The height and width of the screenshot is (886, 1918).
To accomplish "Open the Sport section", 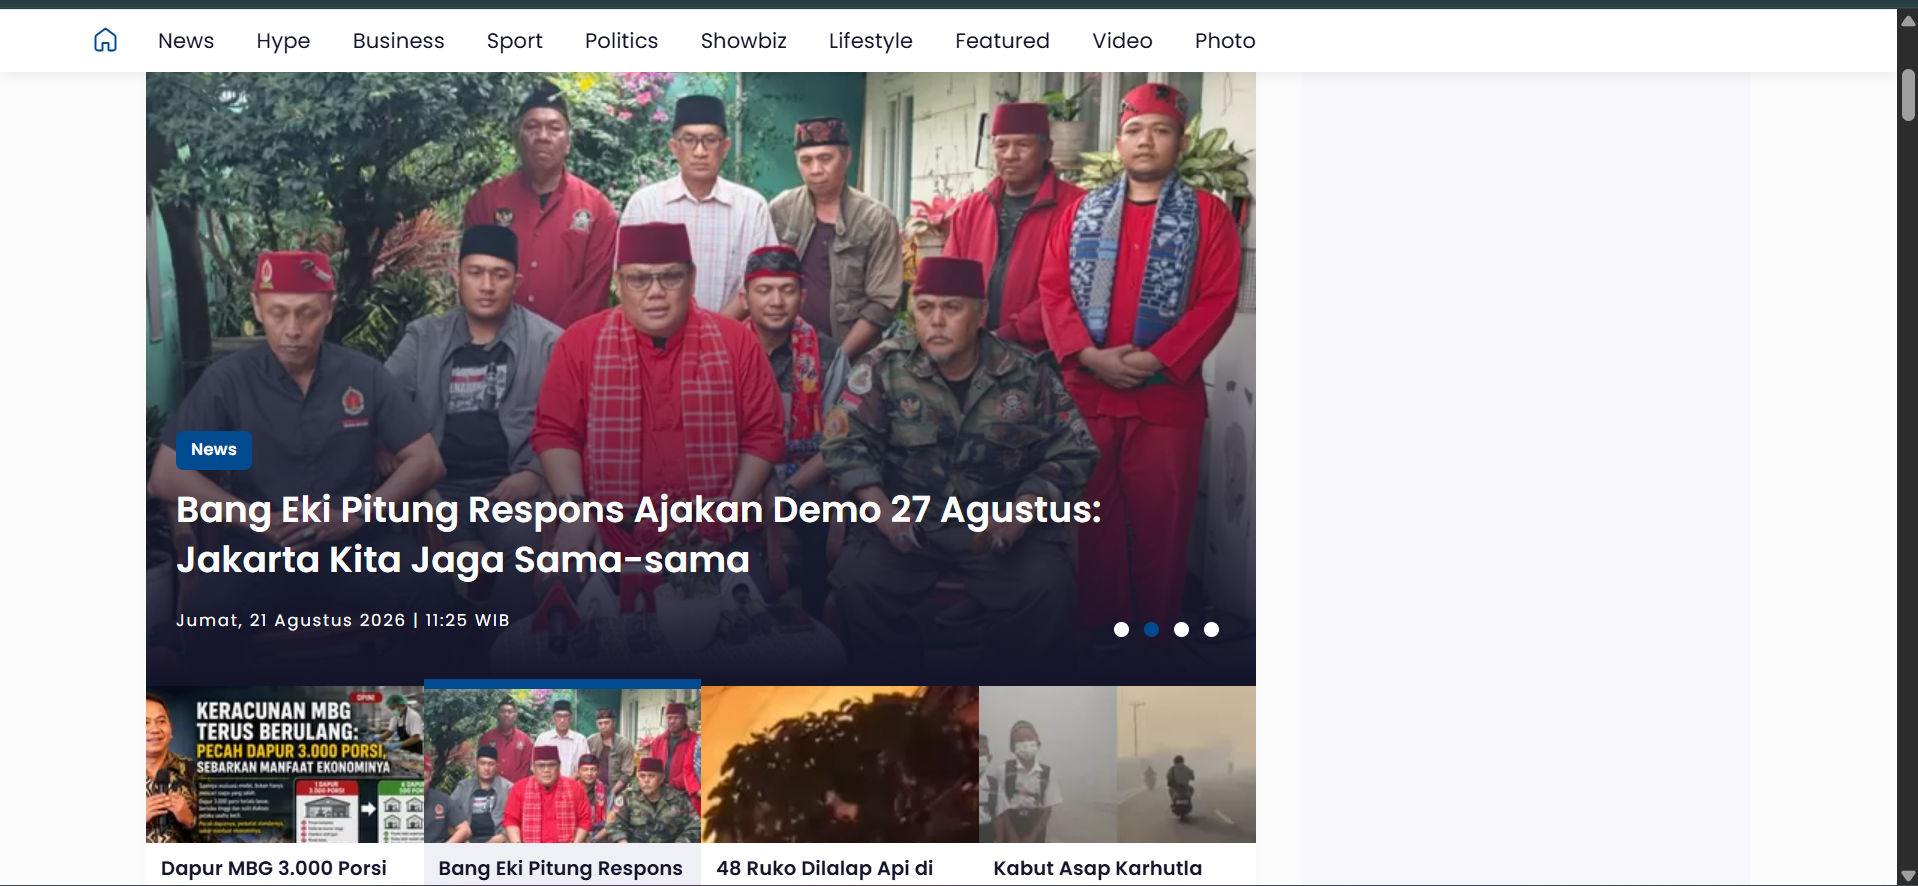I will pos(514,41).
